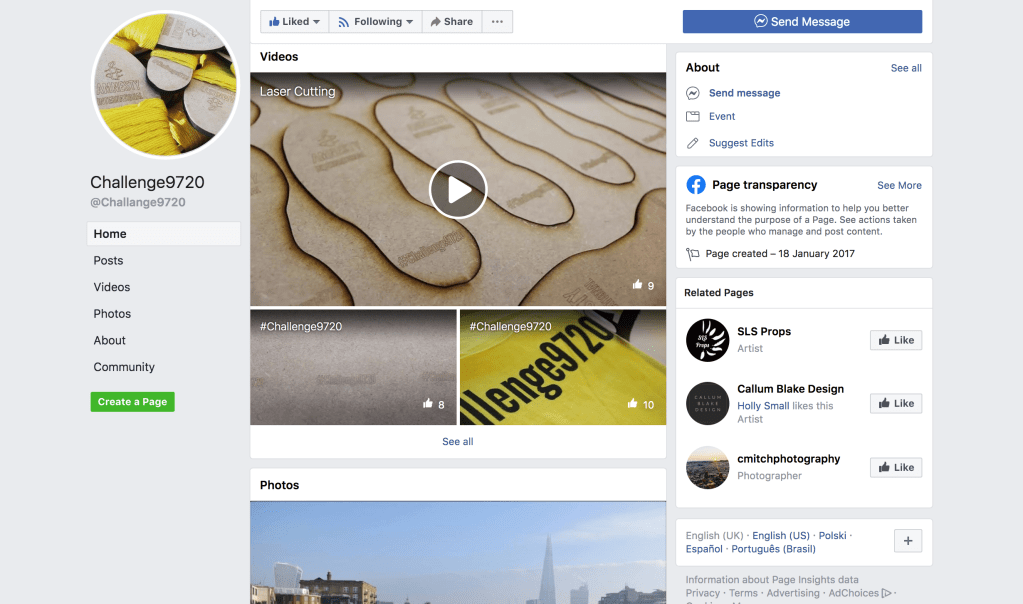Click the pencil icon for Suggest Edits

coord(693,143)
